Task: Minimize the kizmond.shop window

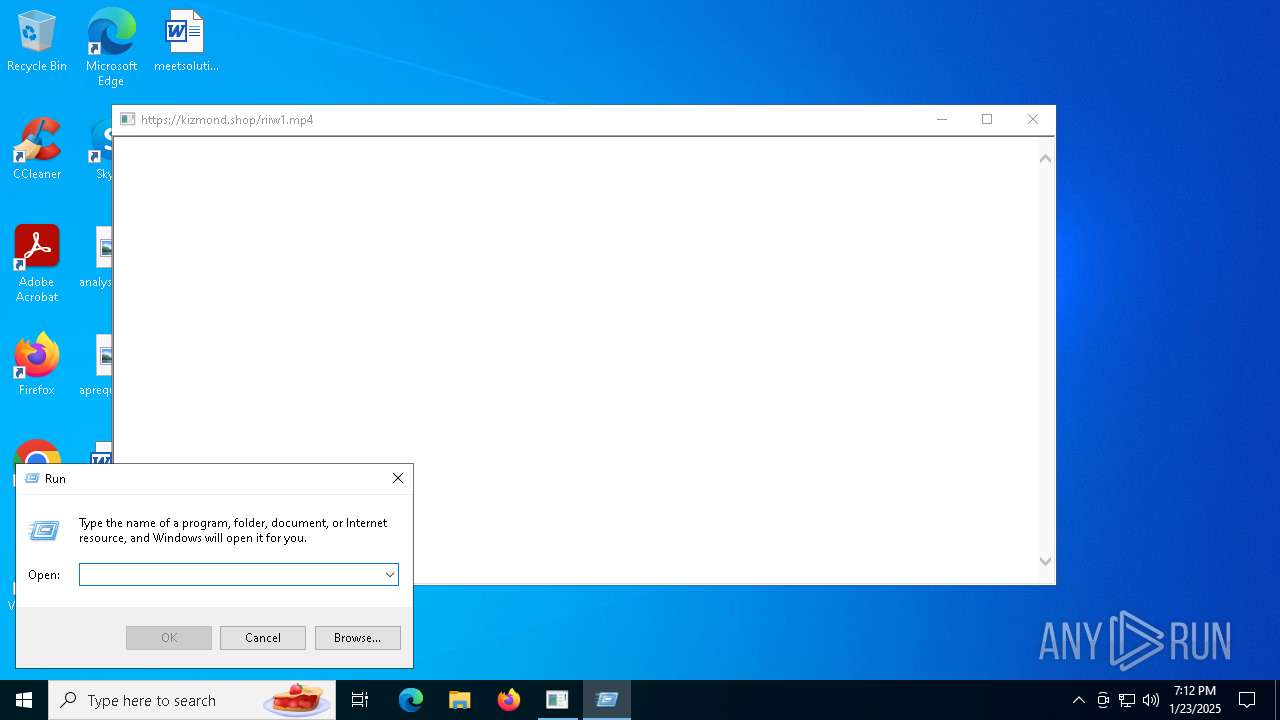Action: point(941,120)
